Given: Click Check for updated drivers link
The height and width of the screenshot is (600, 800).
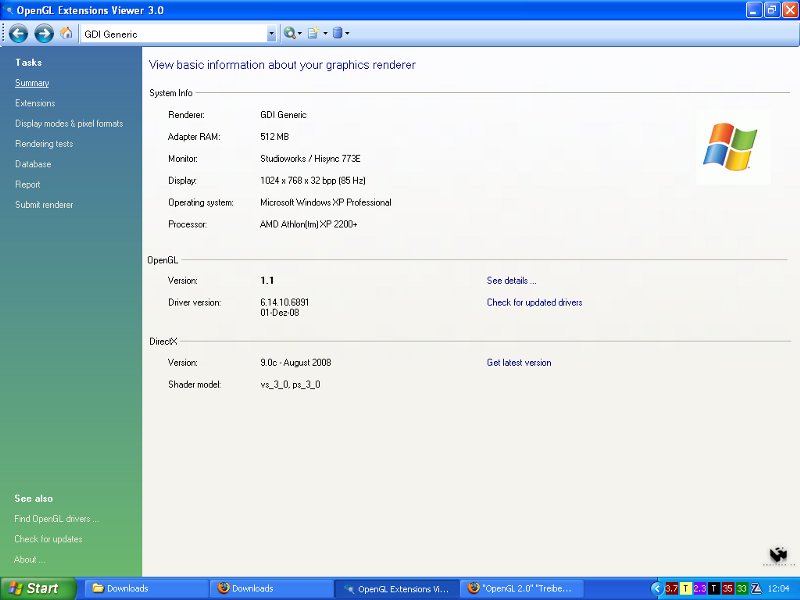Looking at the screenshot, I should (534, 302).
